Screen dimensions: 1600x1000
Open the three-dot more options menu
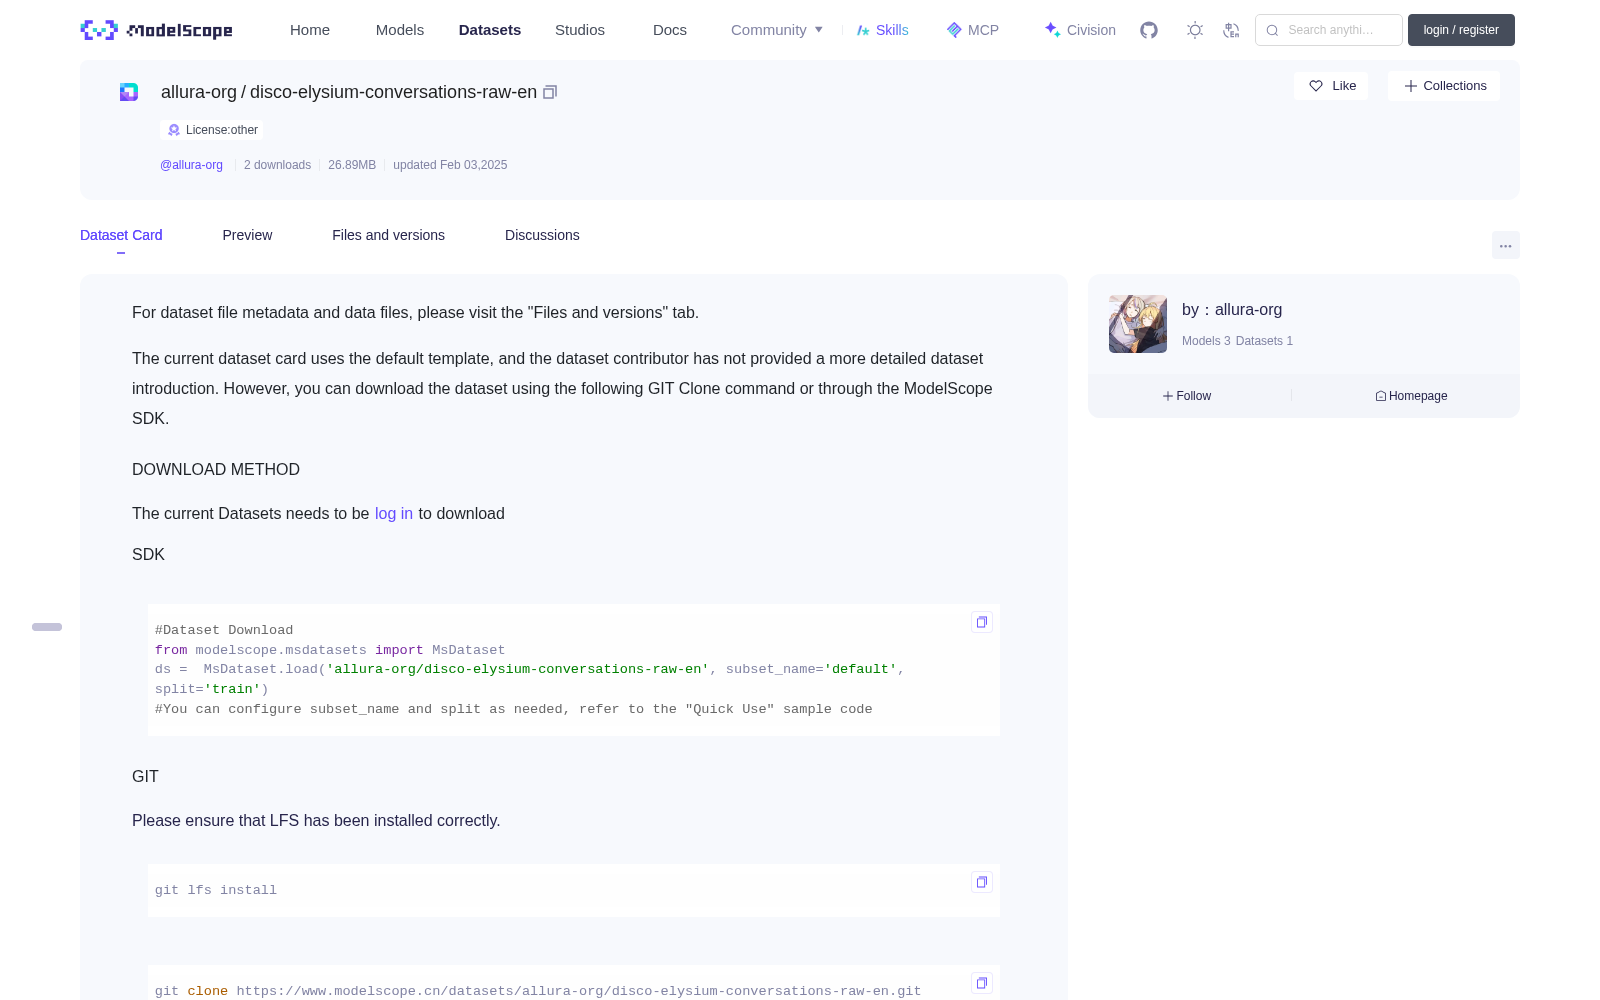tap(1506, 245)
